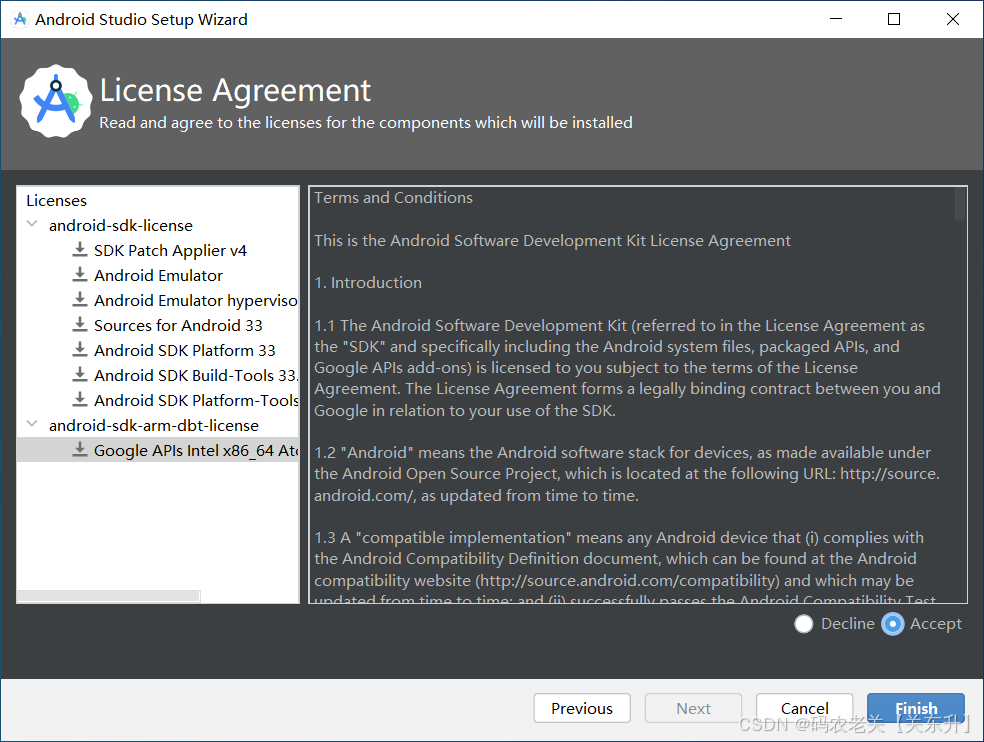Click download icon beside Android SDK Platform 33
Screen dimensions: 984x742
coord(80,350)
